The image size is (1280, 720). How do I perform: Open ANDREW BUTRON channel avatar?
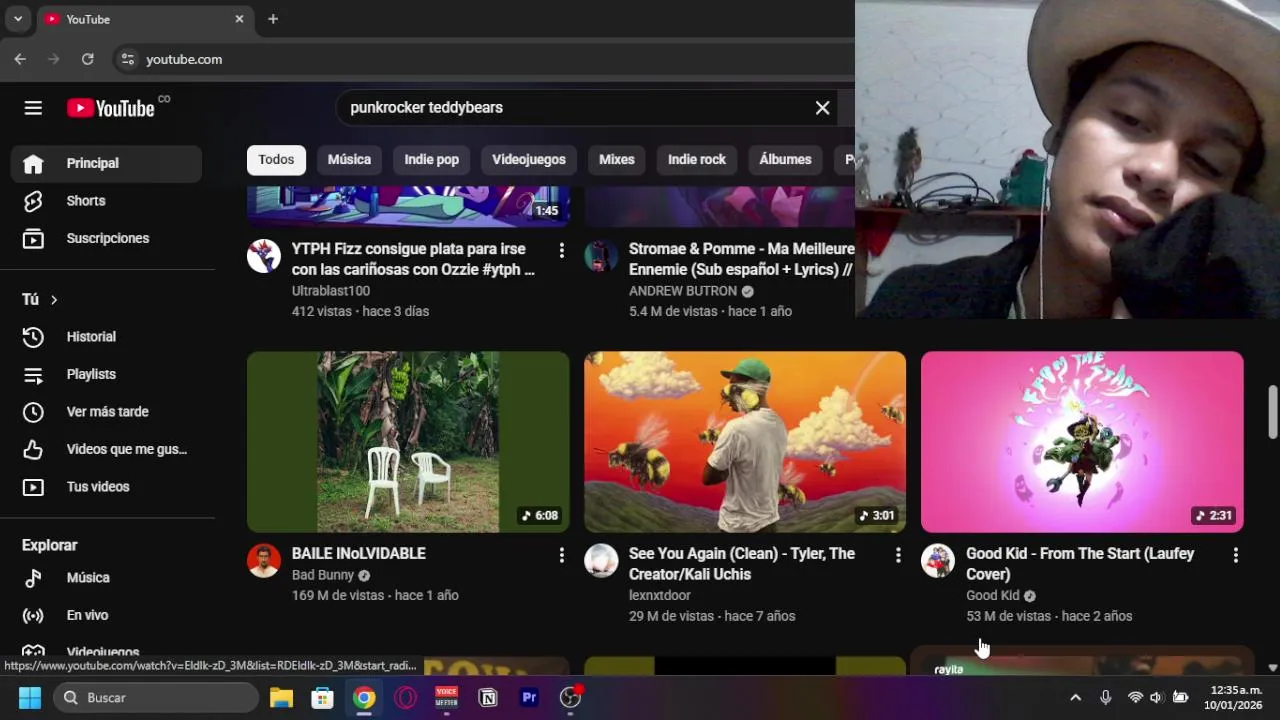click(601, 256)
